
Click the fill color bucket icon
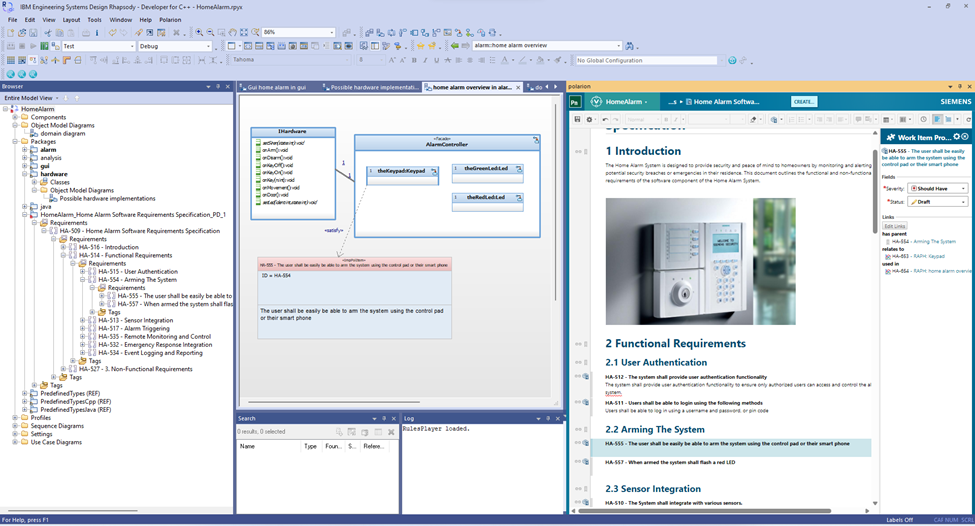[x=540, y=60]
